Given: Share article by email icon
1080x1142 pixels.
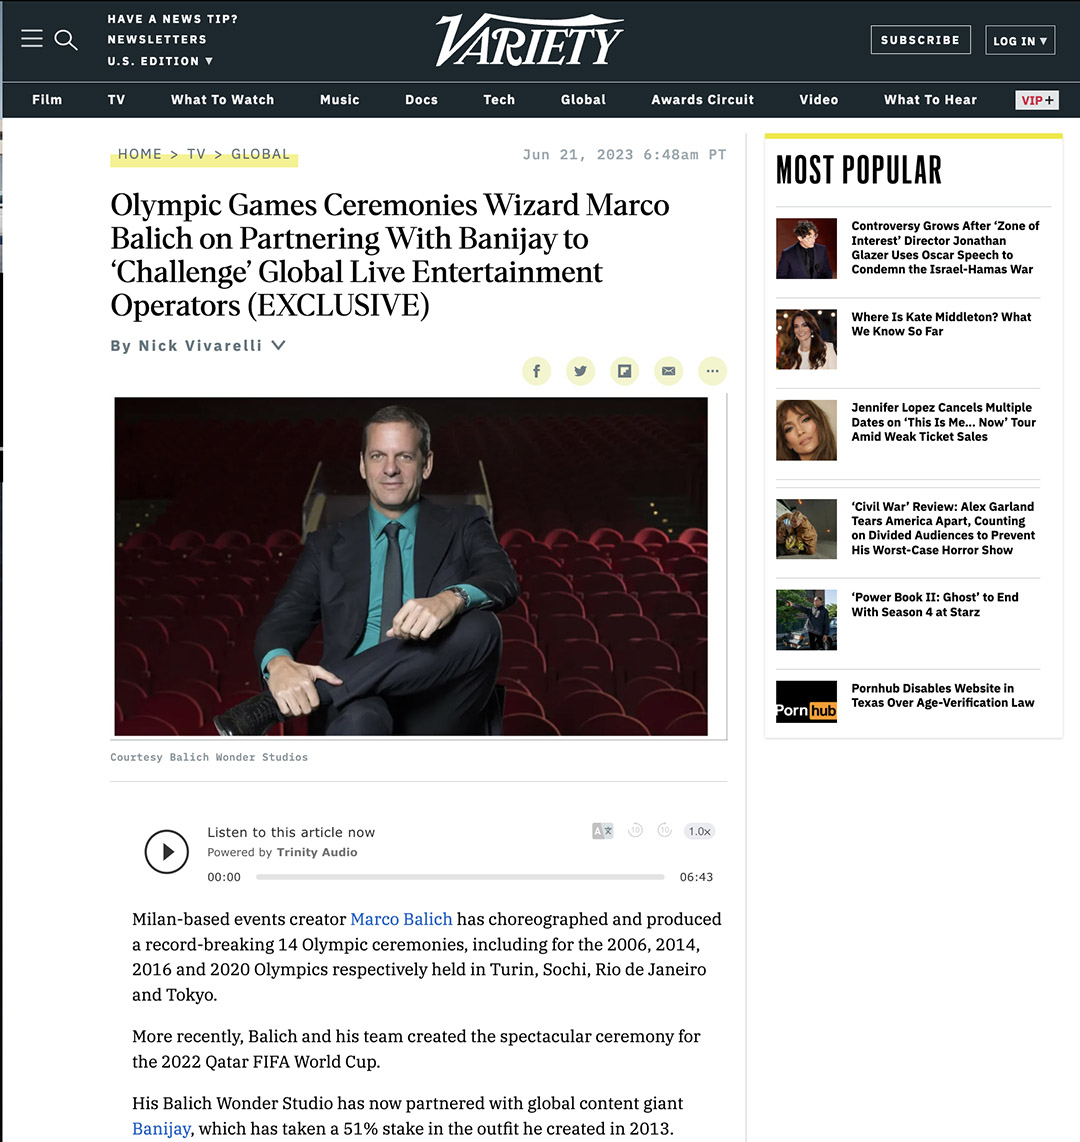Looking at the screenshot, I should coord(669,371).
